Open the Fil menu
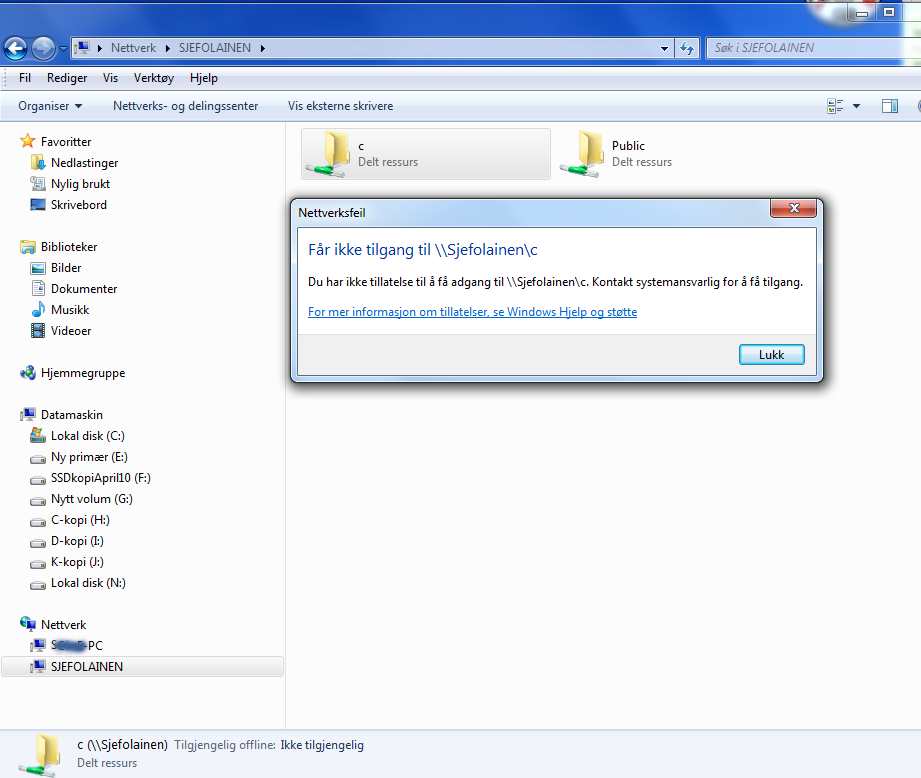The height and width of the screenshot is (778, 921). coord(25,78)
